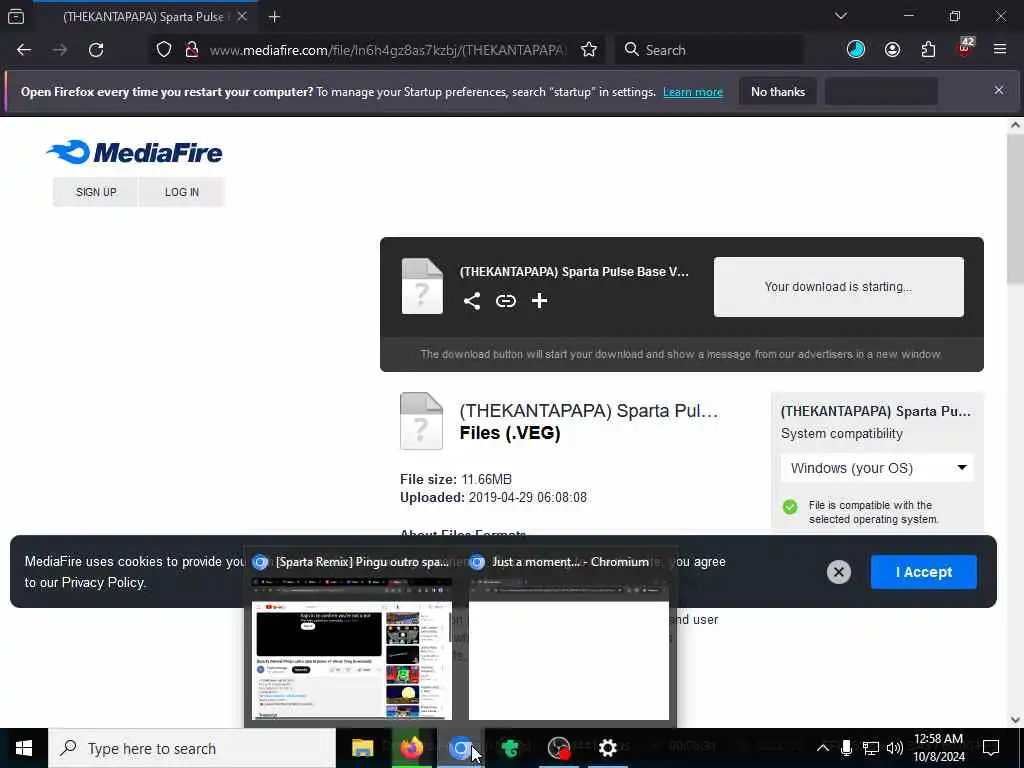Switch to the Just a moment Chromium preview
The width and height of the screenshot is (1024, 768).
coord(569,635)
